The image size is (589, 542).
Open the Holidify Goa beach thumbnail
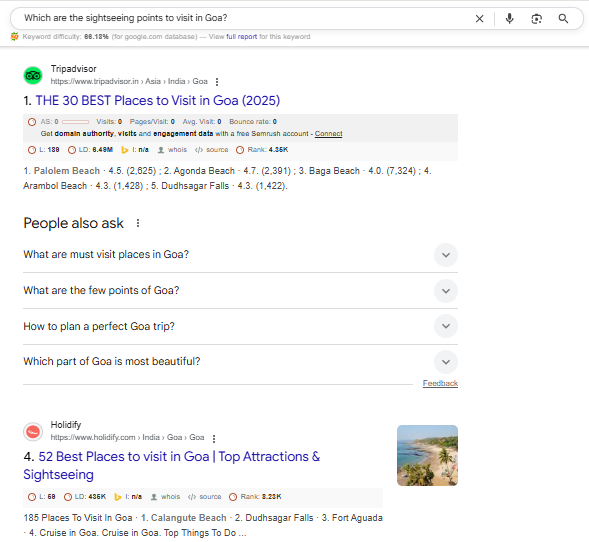(427, 456)
